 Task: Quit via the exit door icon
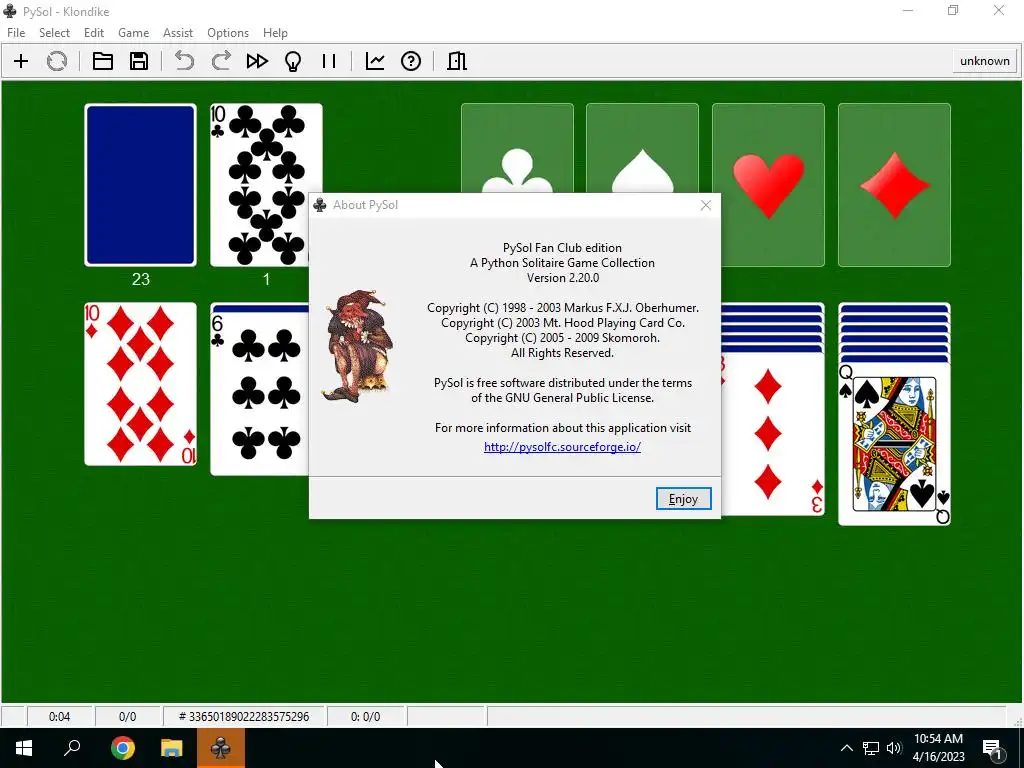pos(456,61)
